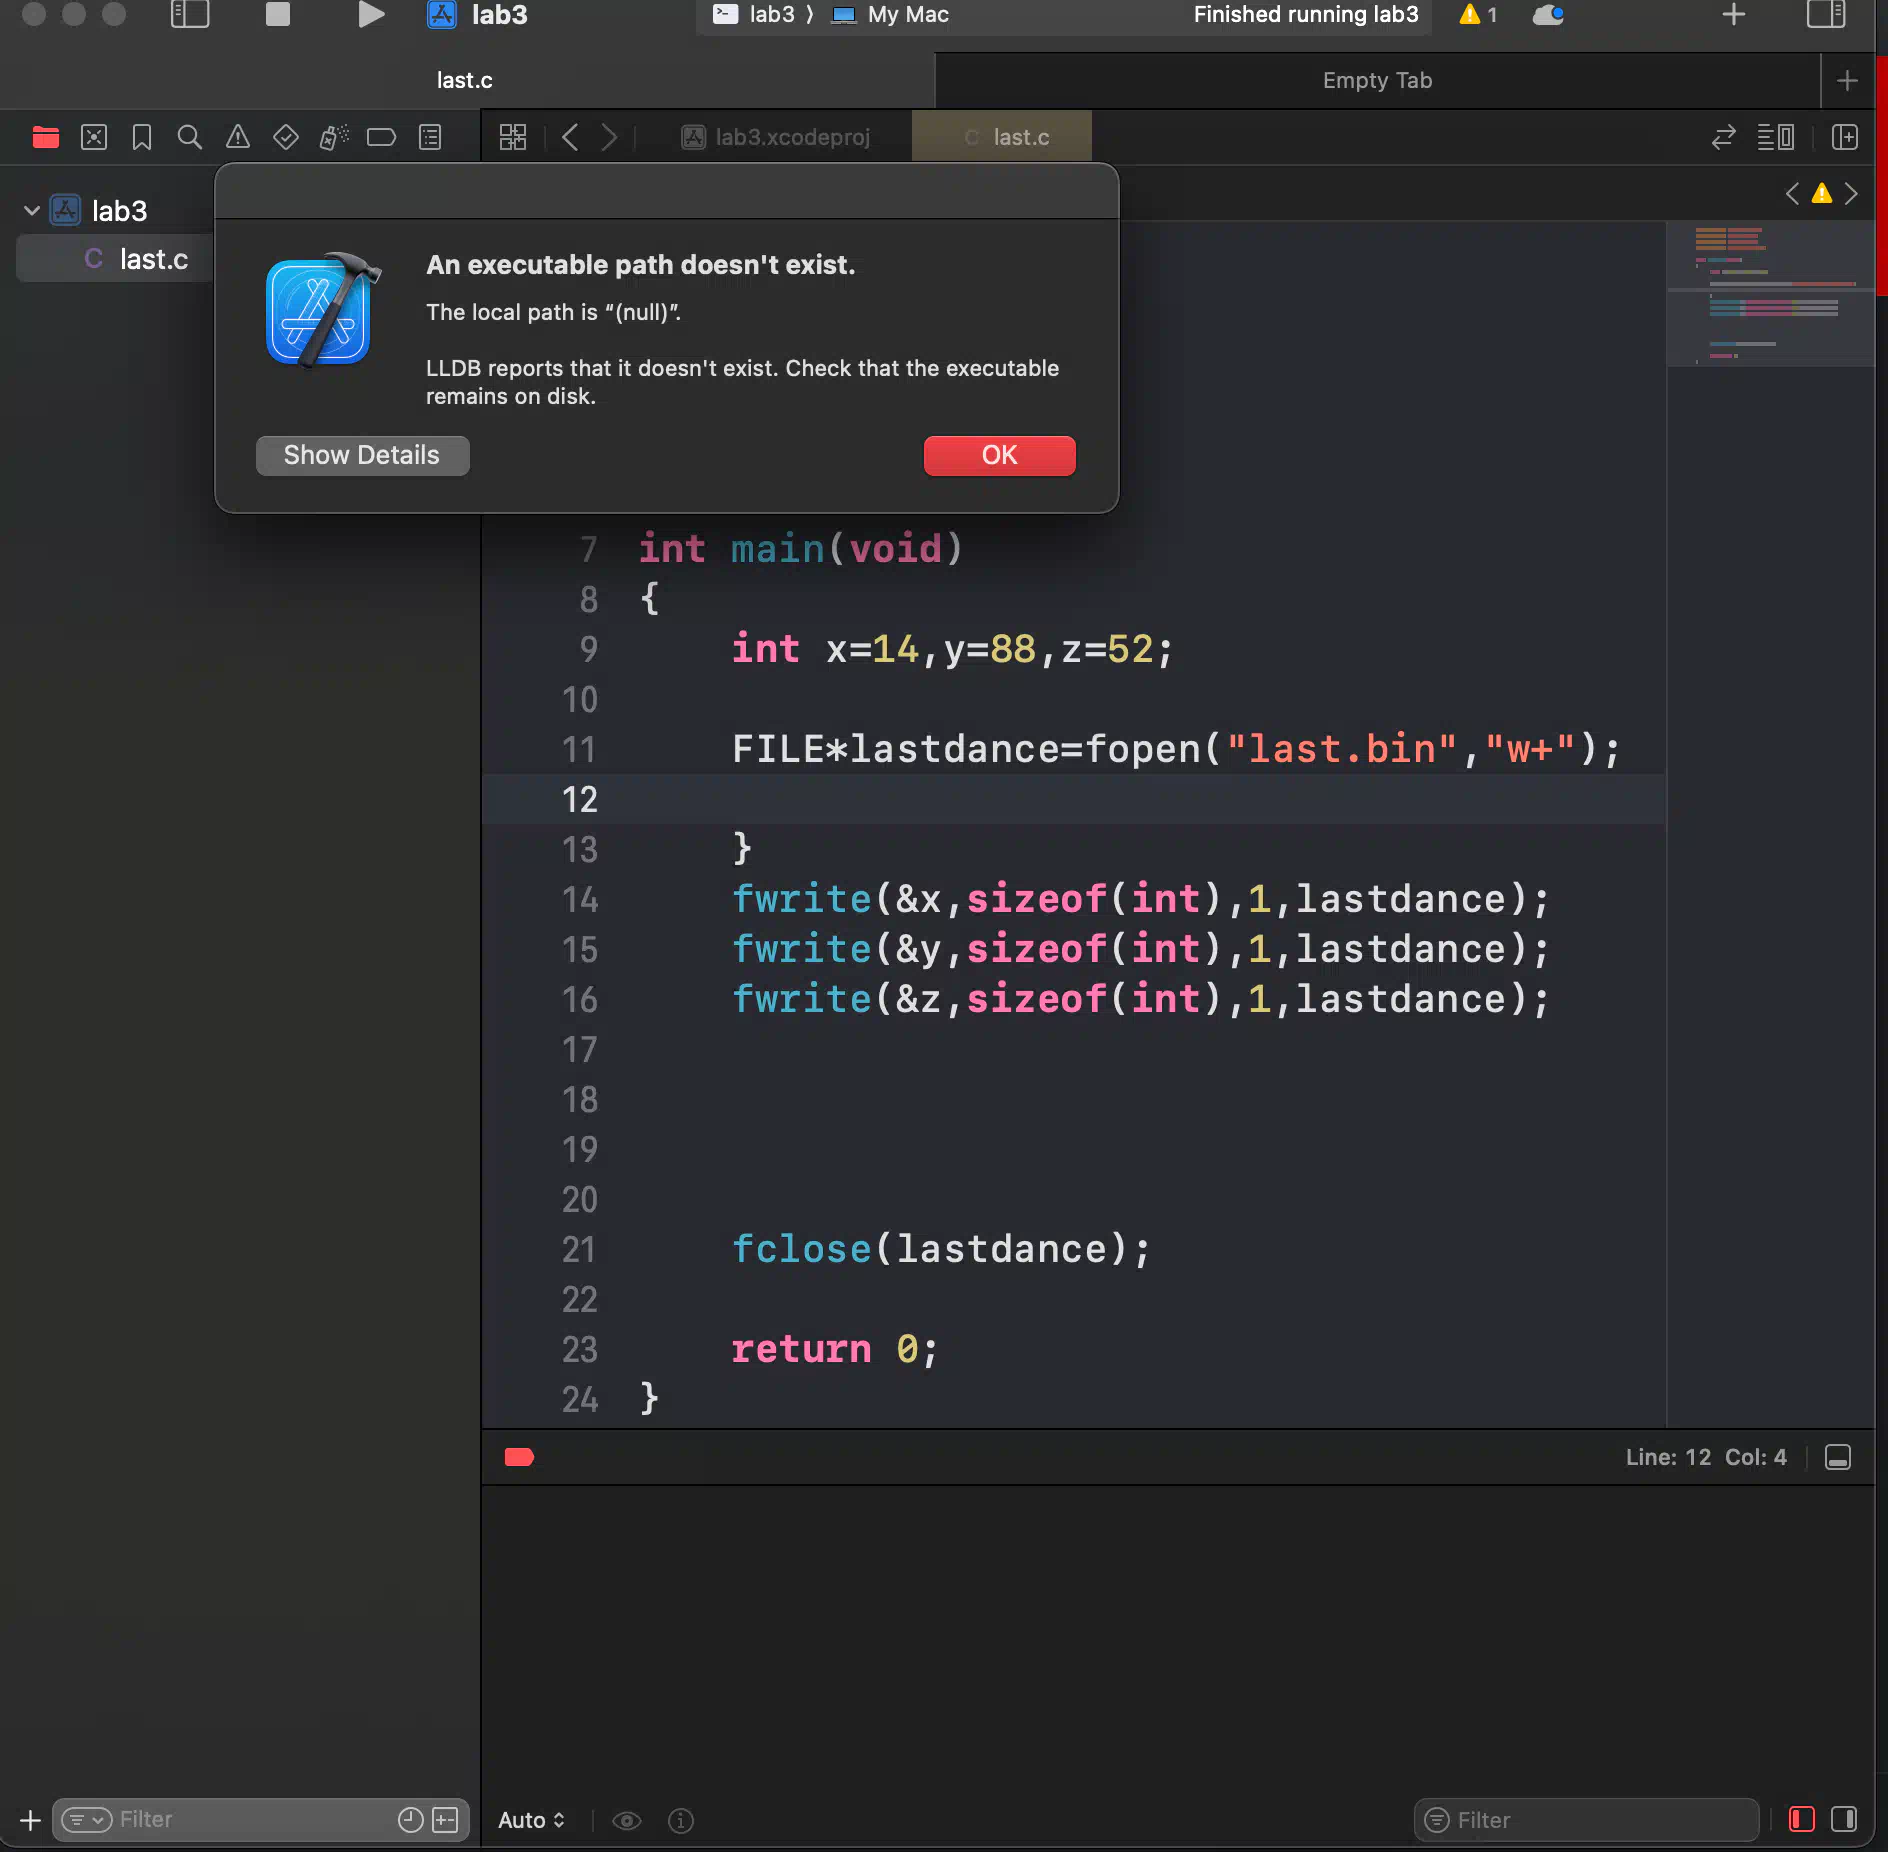Hide the debug area with bottom panel icon
The width and height of the screenshot is (1888, 1852).
tap(1838, 1457)
